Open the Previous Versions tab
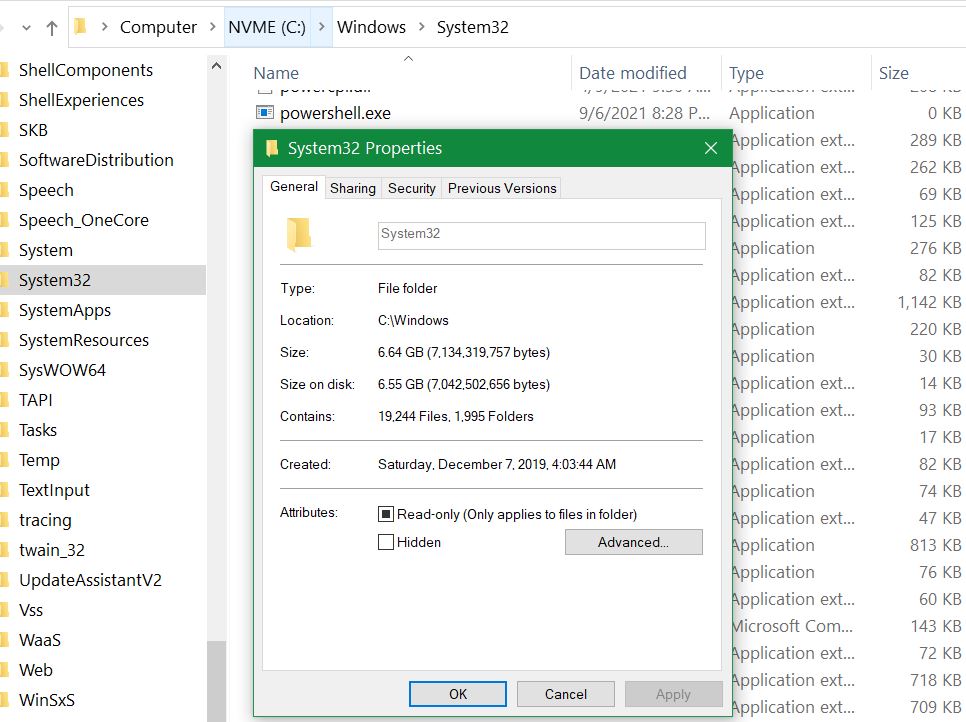This screenshot has width=966, height=722. 502,188
